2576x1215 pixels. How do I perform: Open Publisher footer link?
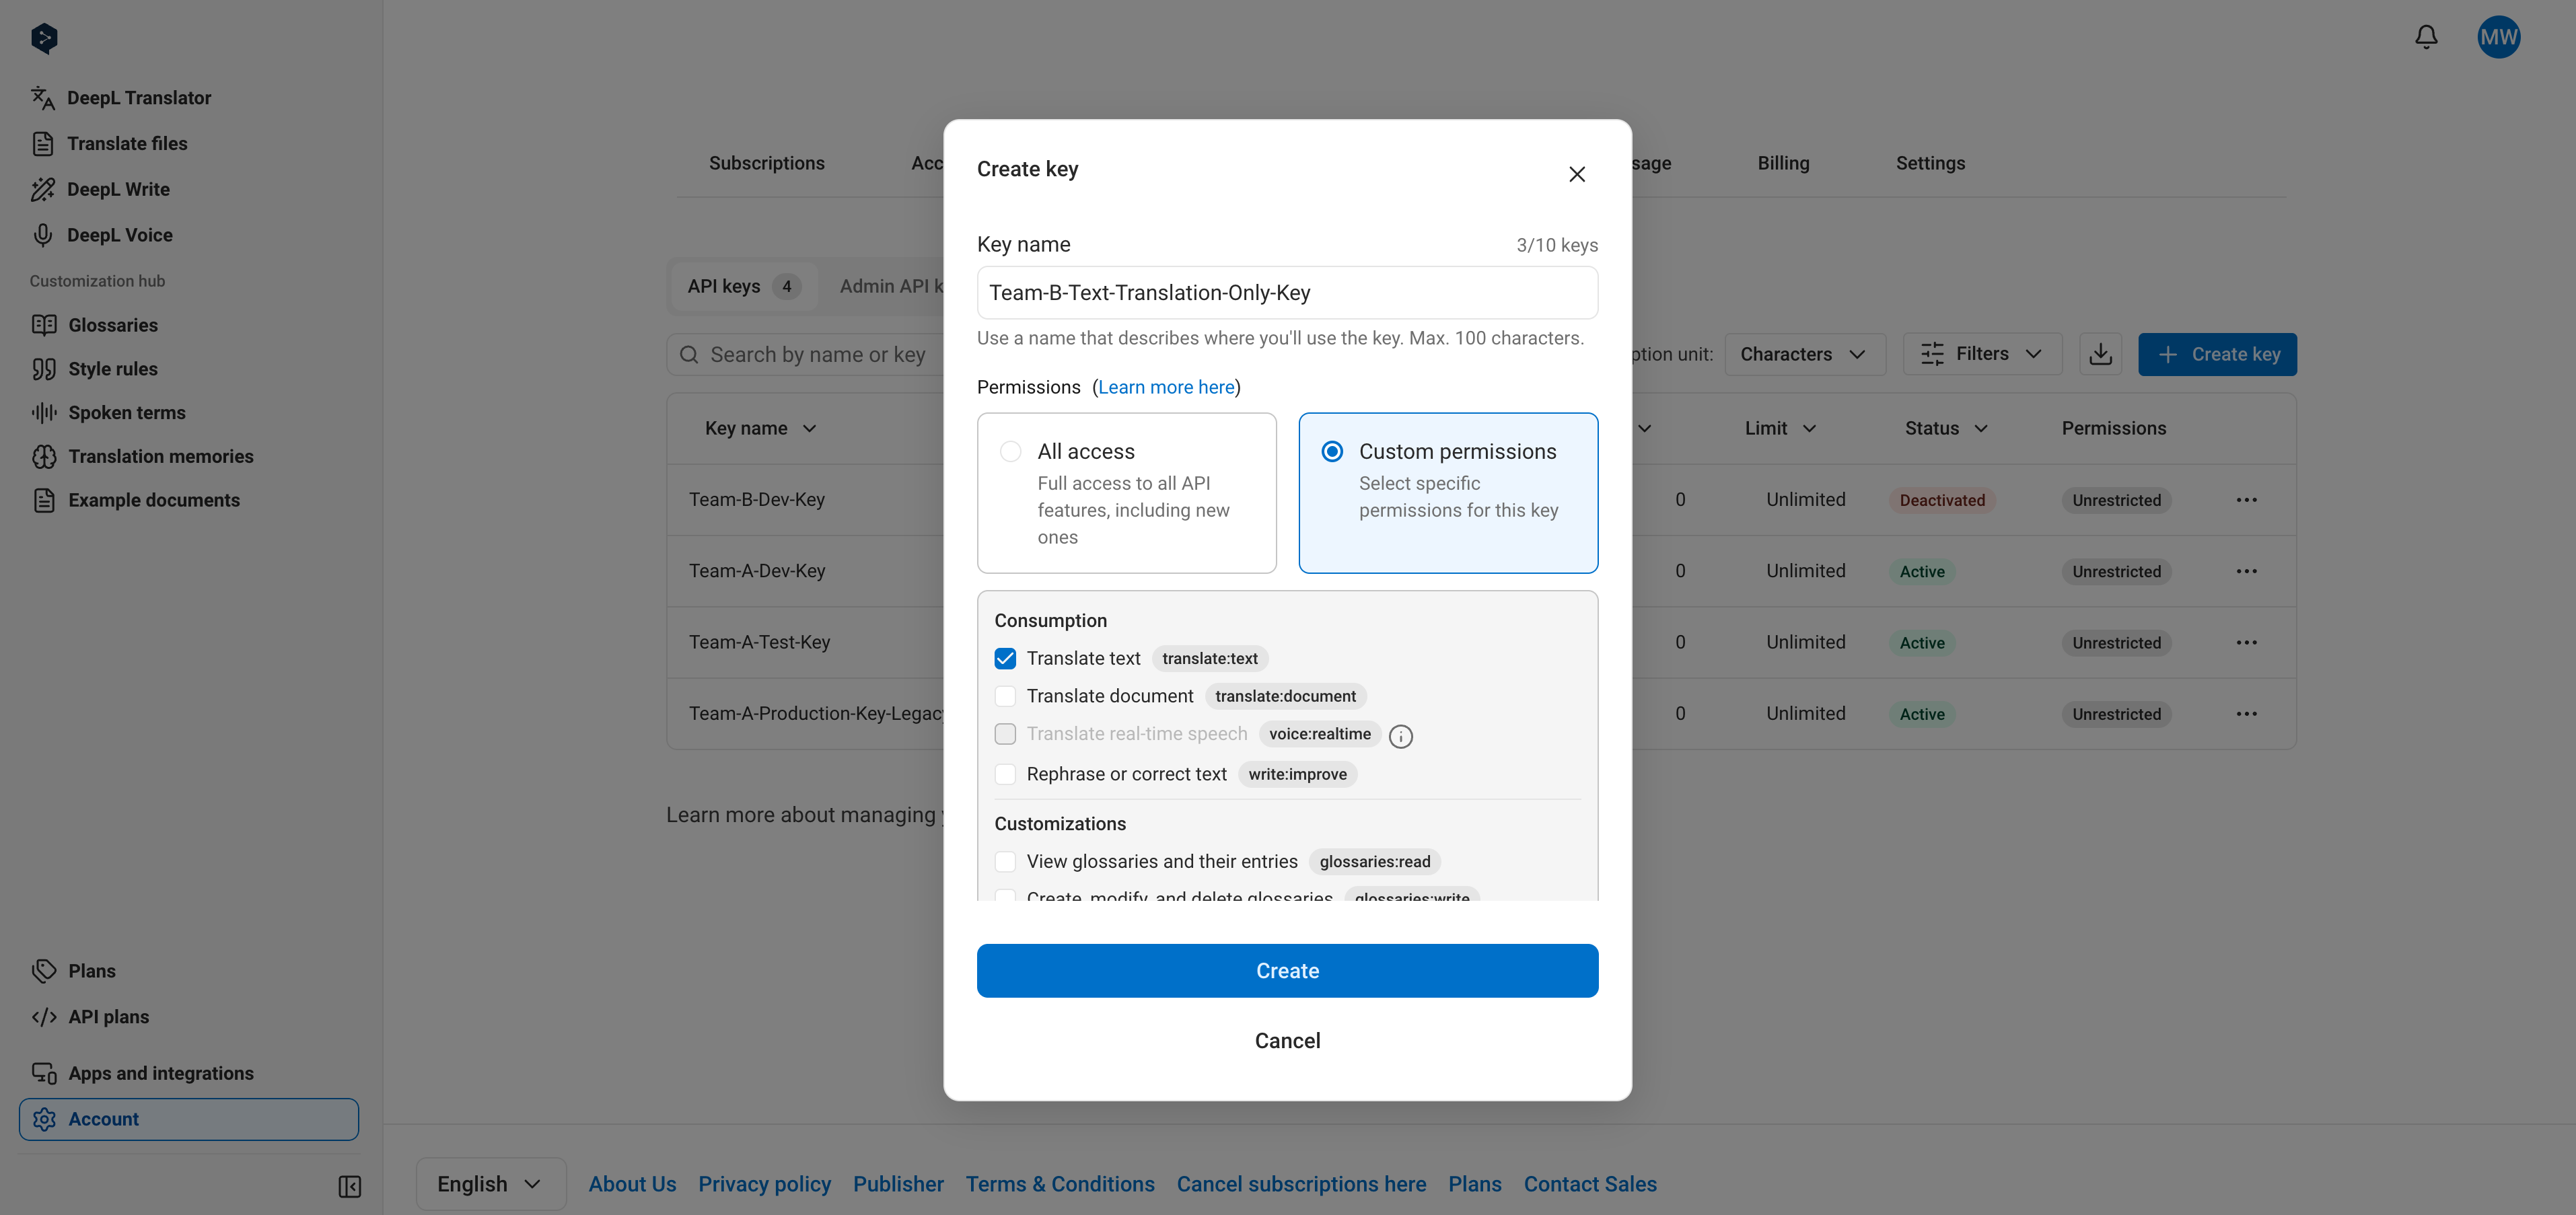click(x=898, y=1184)
